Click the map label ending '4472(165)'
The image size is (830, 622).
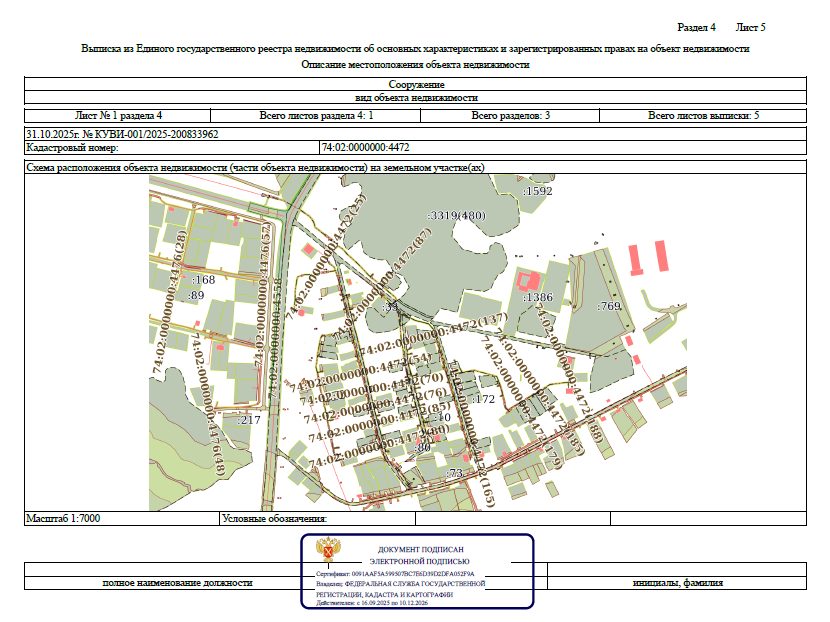tap(470, 435)
